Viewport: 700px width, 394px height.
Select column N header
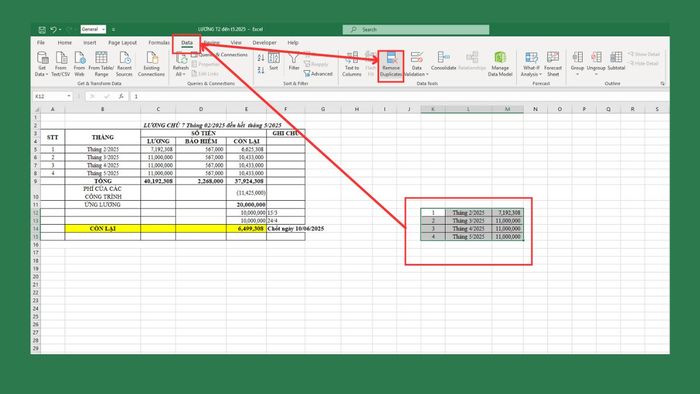point(535,109)
